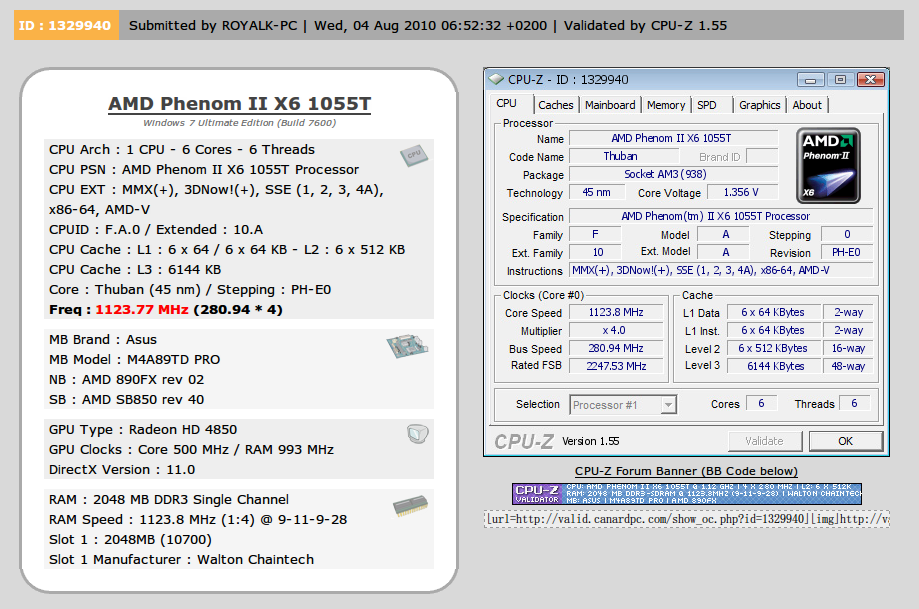Minimize the CPU-Z window
The image size is (919, 609).
(811, 80)
